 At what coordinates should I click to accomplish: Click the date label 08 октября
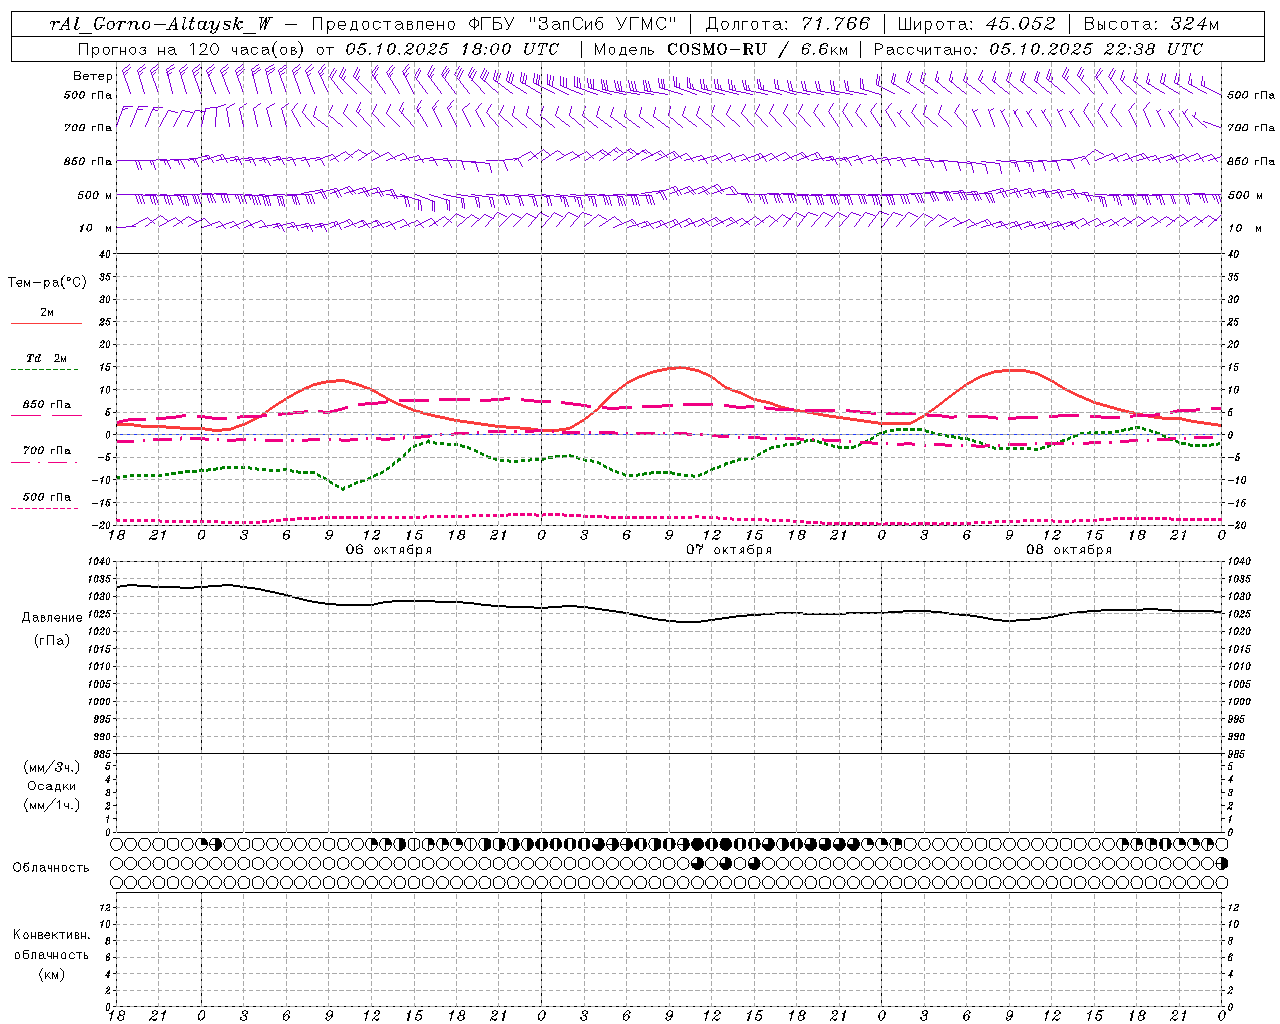click(1069, 550)
